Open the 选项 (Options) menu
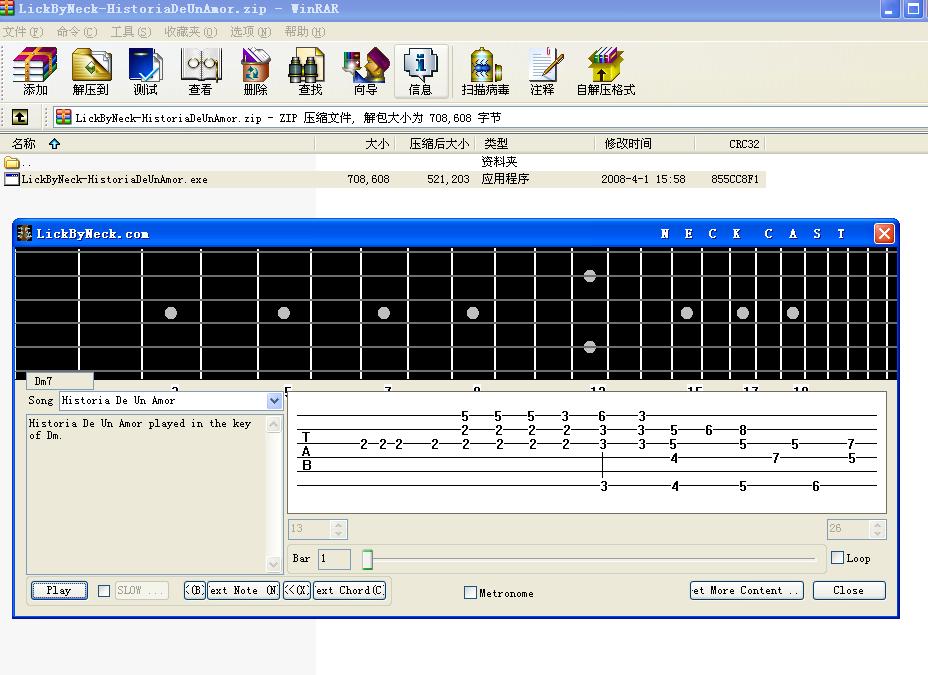 pos(250,31)
